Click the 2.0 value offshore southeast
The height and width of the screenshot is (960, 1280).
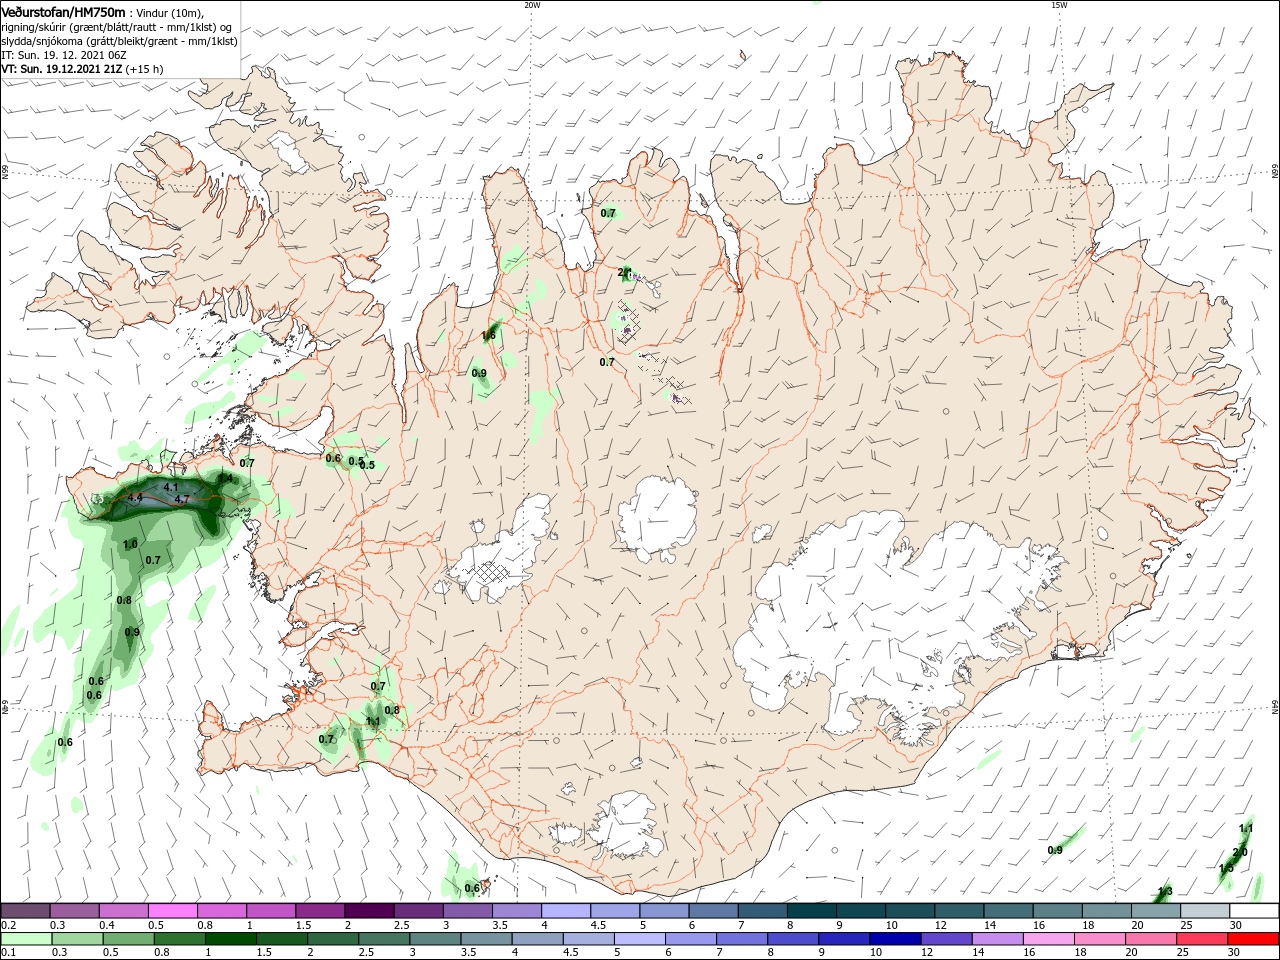(x=1240, y=852)
